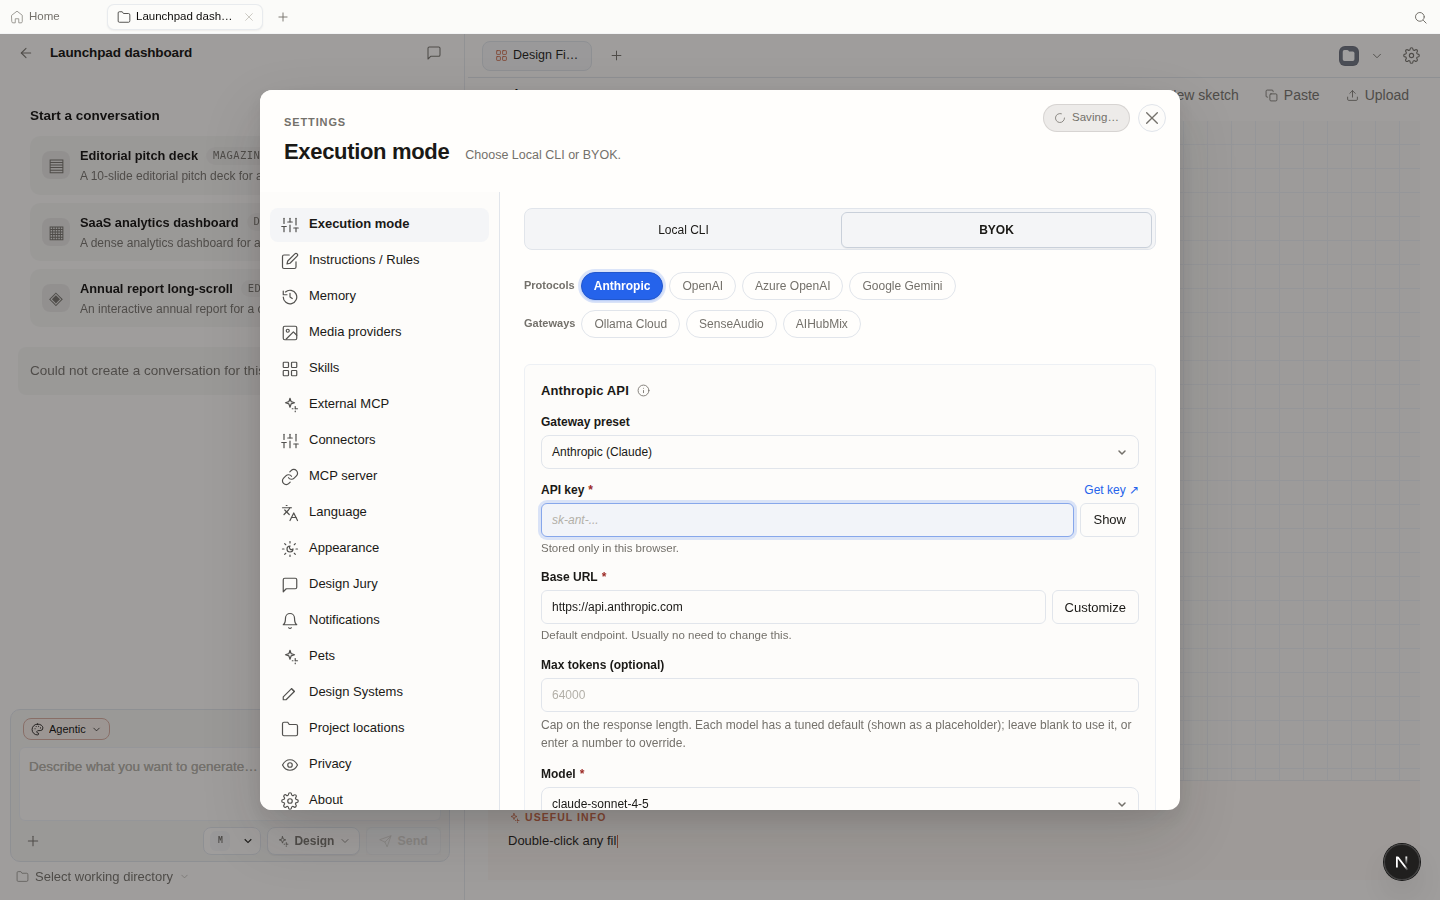Open Select working directory dropdown

pyautogui.click(x=102, y=877)
